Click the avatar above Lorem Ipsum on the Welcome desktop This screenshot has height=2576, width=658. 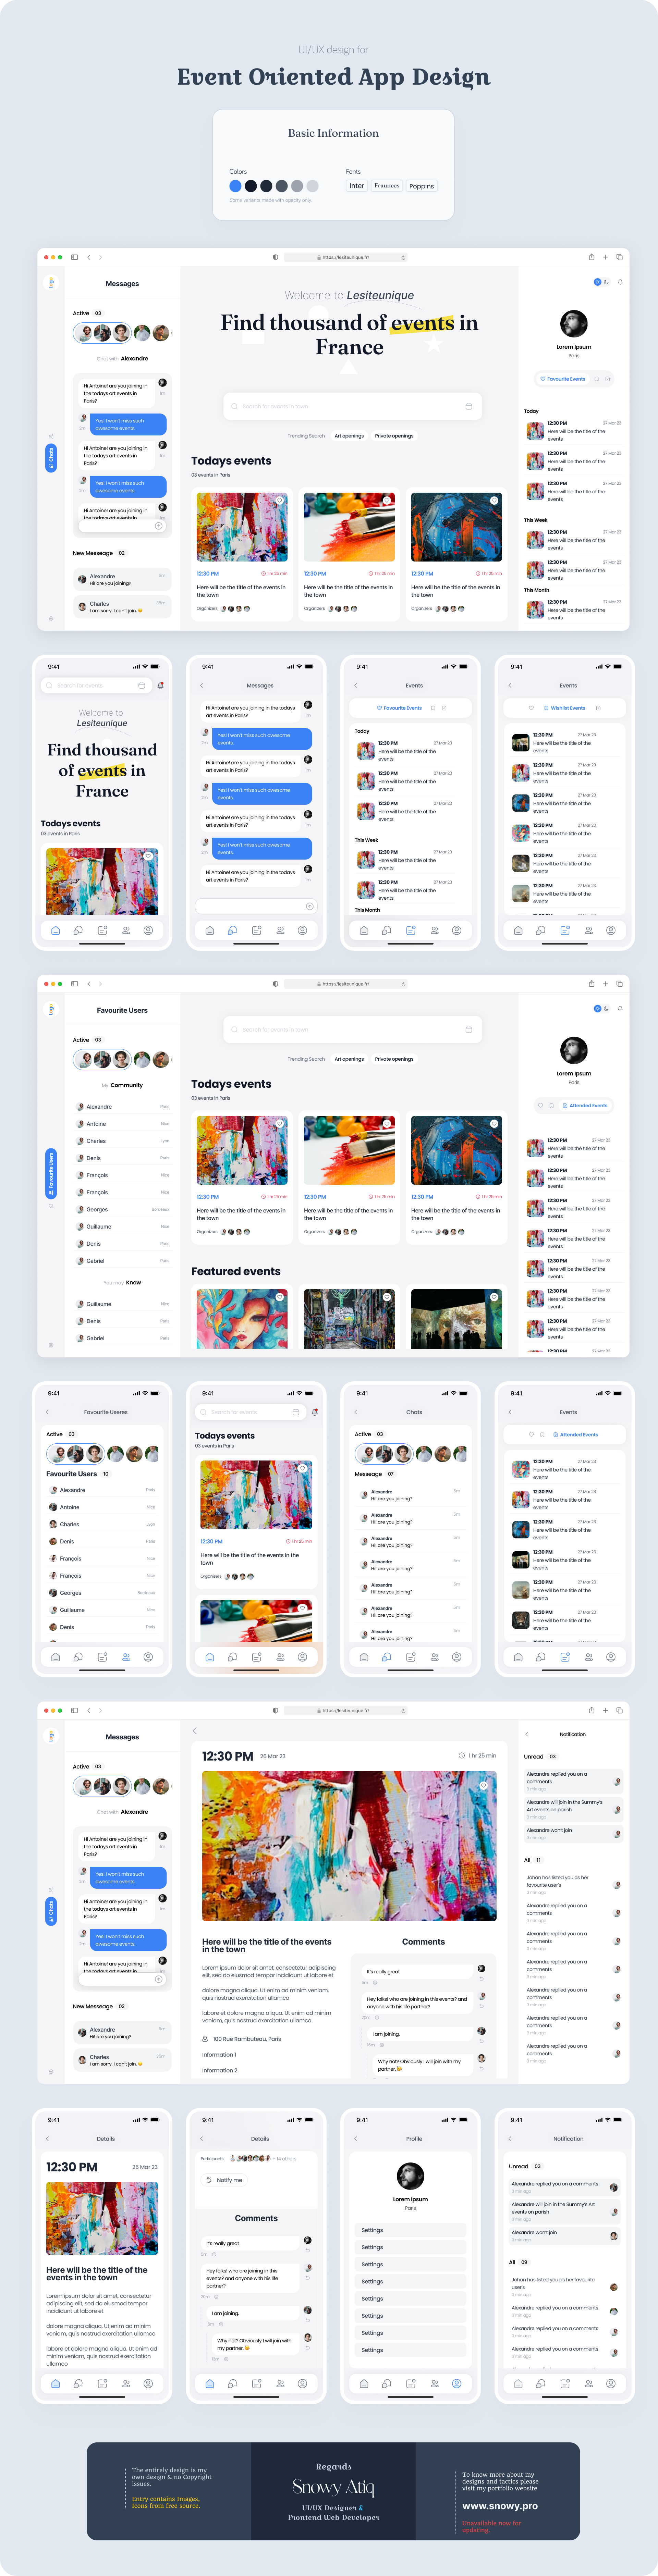574,324
